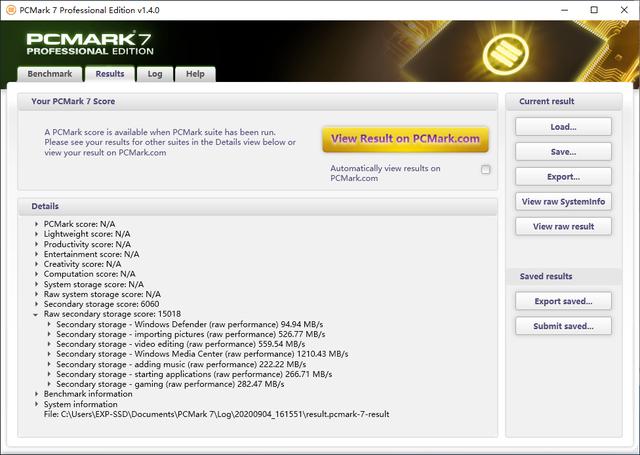This screenshot has width=640, height=455.
Task: Click 'Raw system storage score: N/A' text
Action: [102, 294]
